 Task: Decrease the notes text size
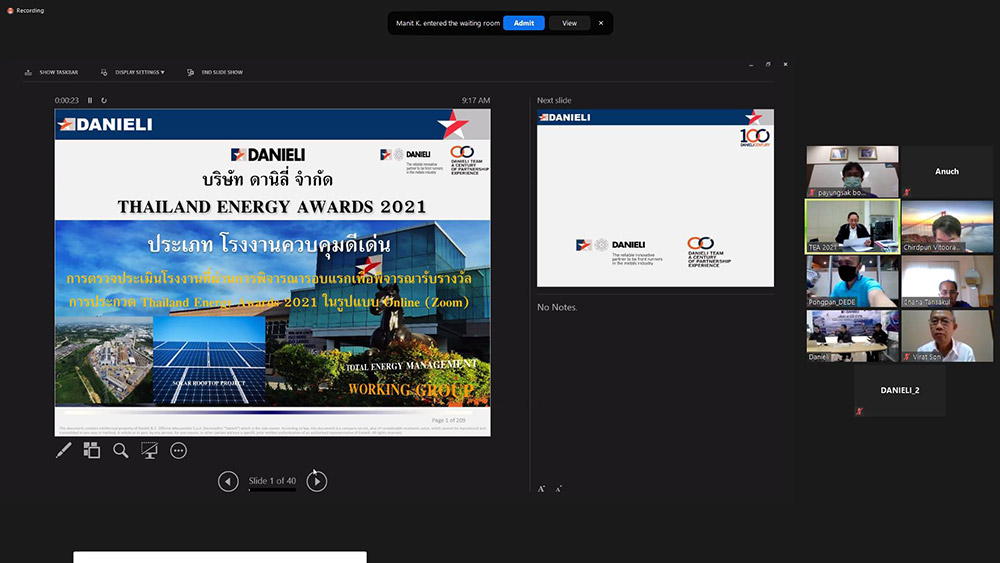click(x=558, y=489)
